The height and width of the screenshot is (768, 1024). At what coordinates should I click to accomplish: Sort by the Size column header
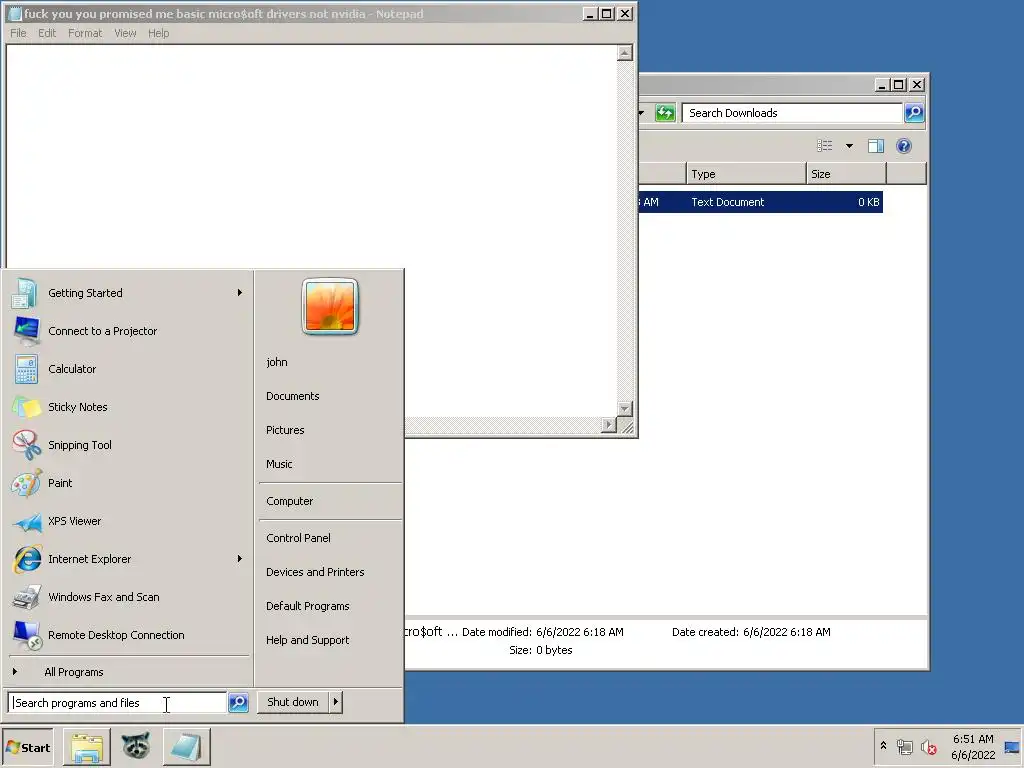pos(846,174)
